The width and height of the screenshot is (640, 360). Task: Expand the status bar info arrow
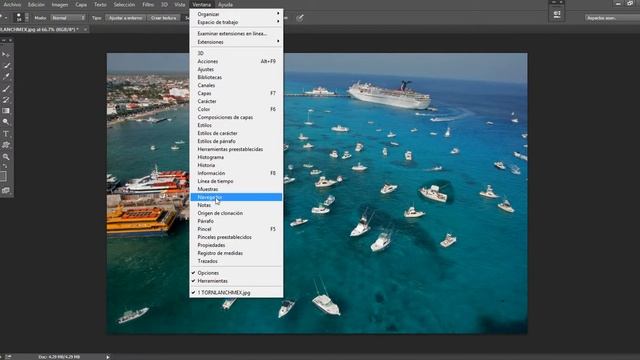pos(108,357)
